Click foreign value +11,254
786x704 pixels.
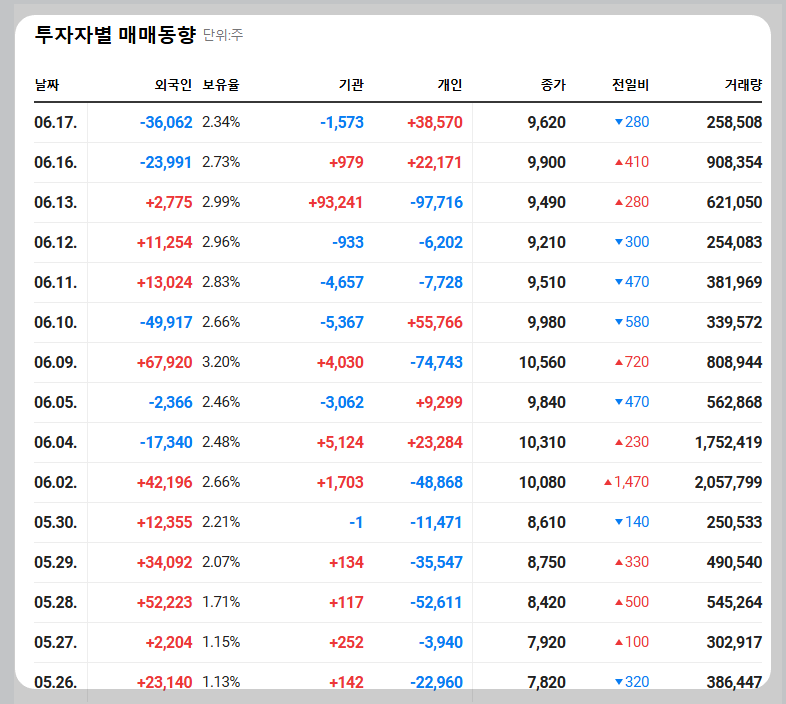pos(164,243)
